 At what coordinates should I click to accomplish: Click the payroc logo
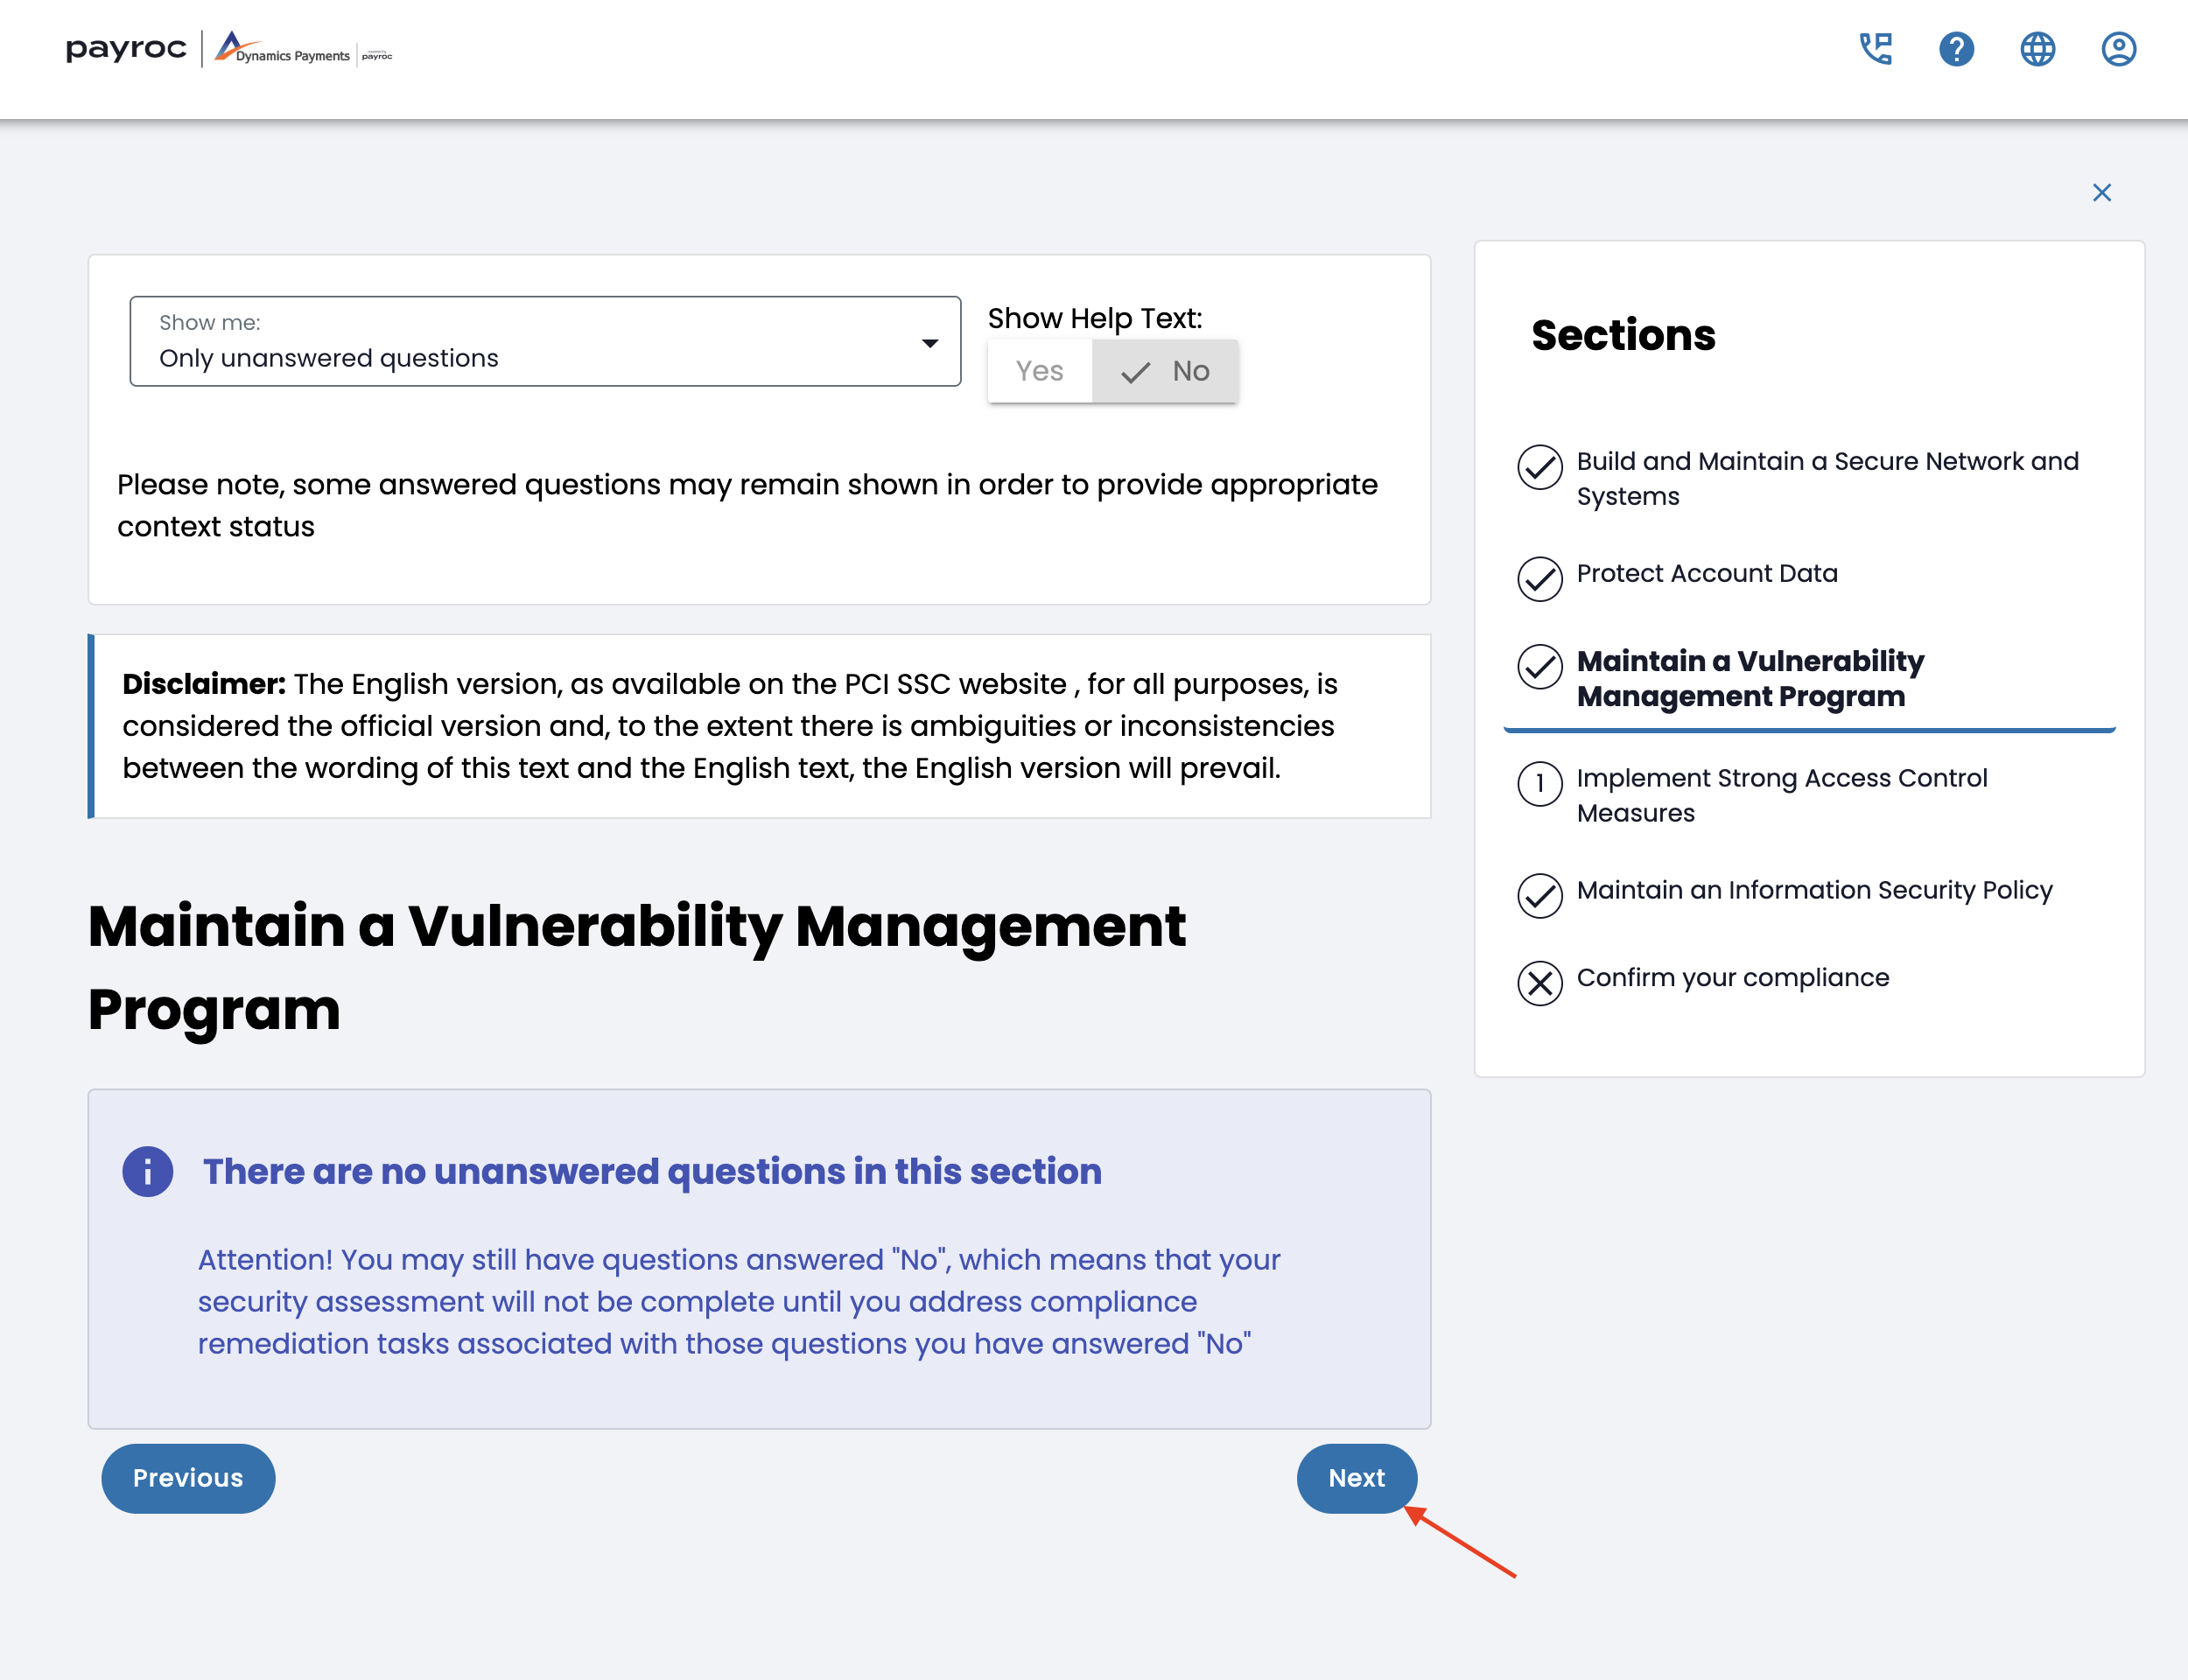126,48
